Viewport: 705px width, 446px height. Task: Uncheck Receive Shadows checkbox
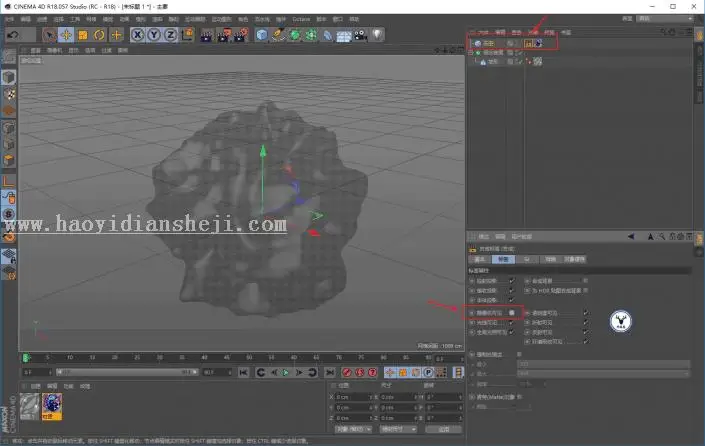click(512, 290)
